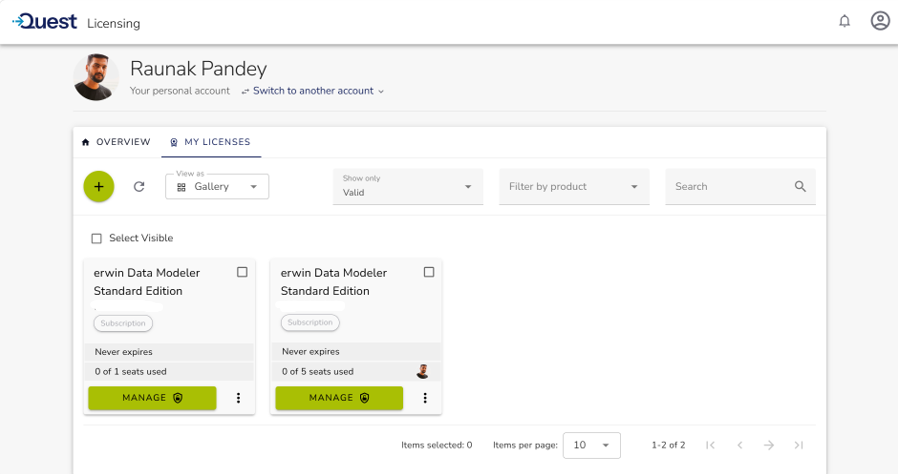The height and width of the screenshot is (474, 898).
Task: Go to the previous page of licenses
Action: [739, 445]
